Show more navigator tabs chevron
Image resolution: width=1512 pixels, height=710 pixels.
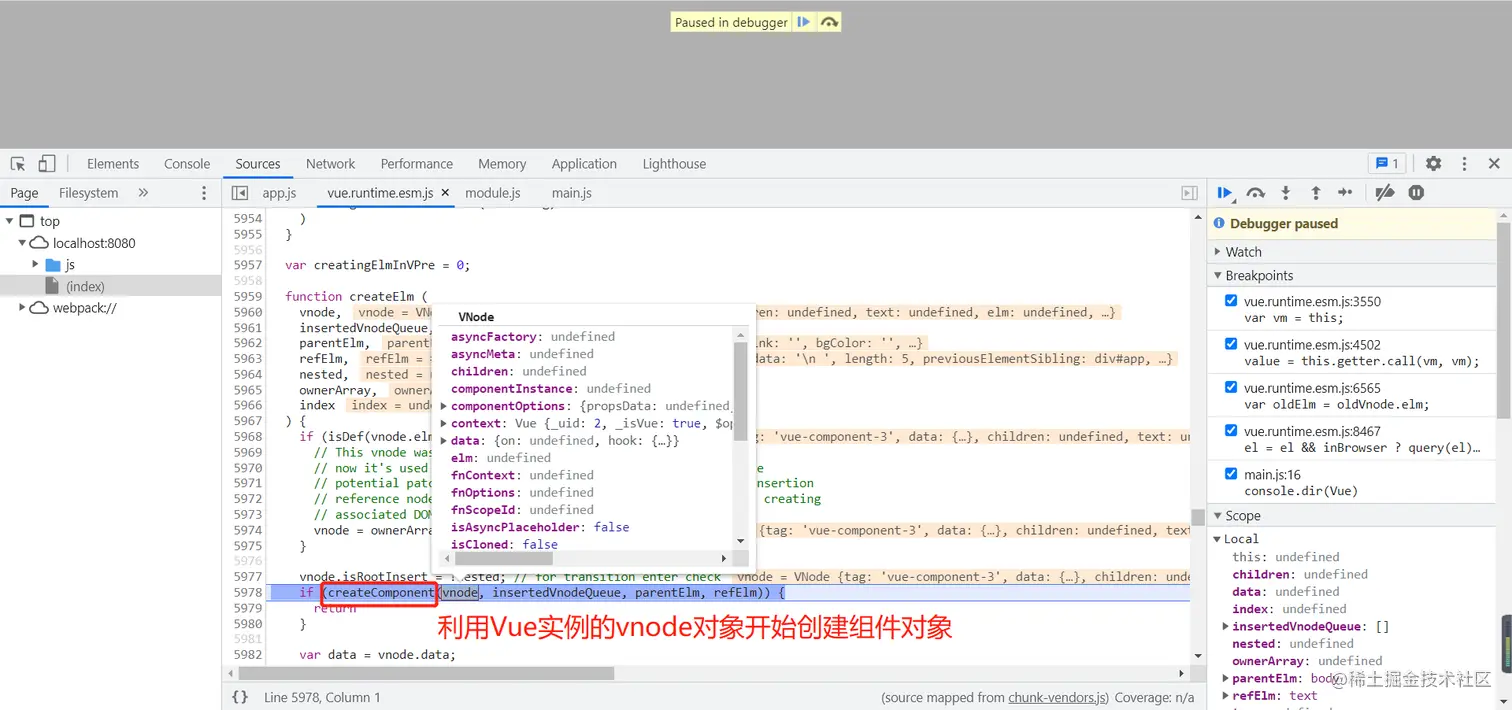pos(143,193)
